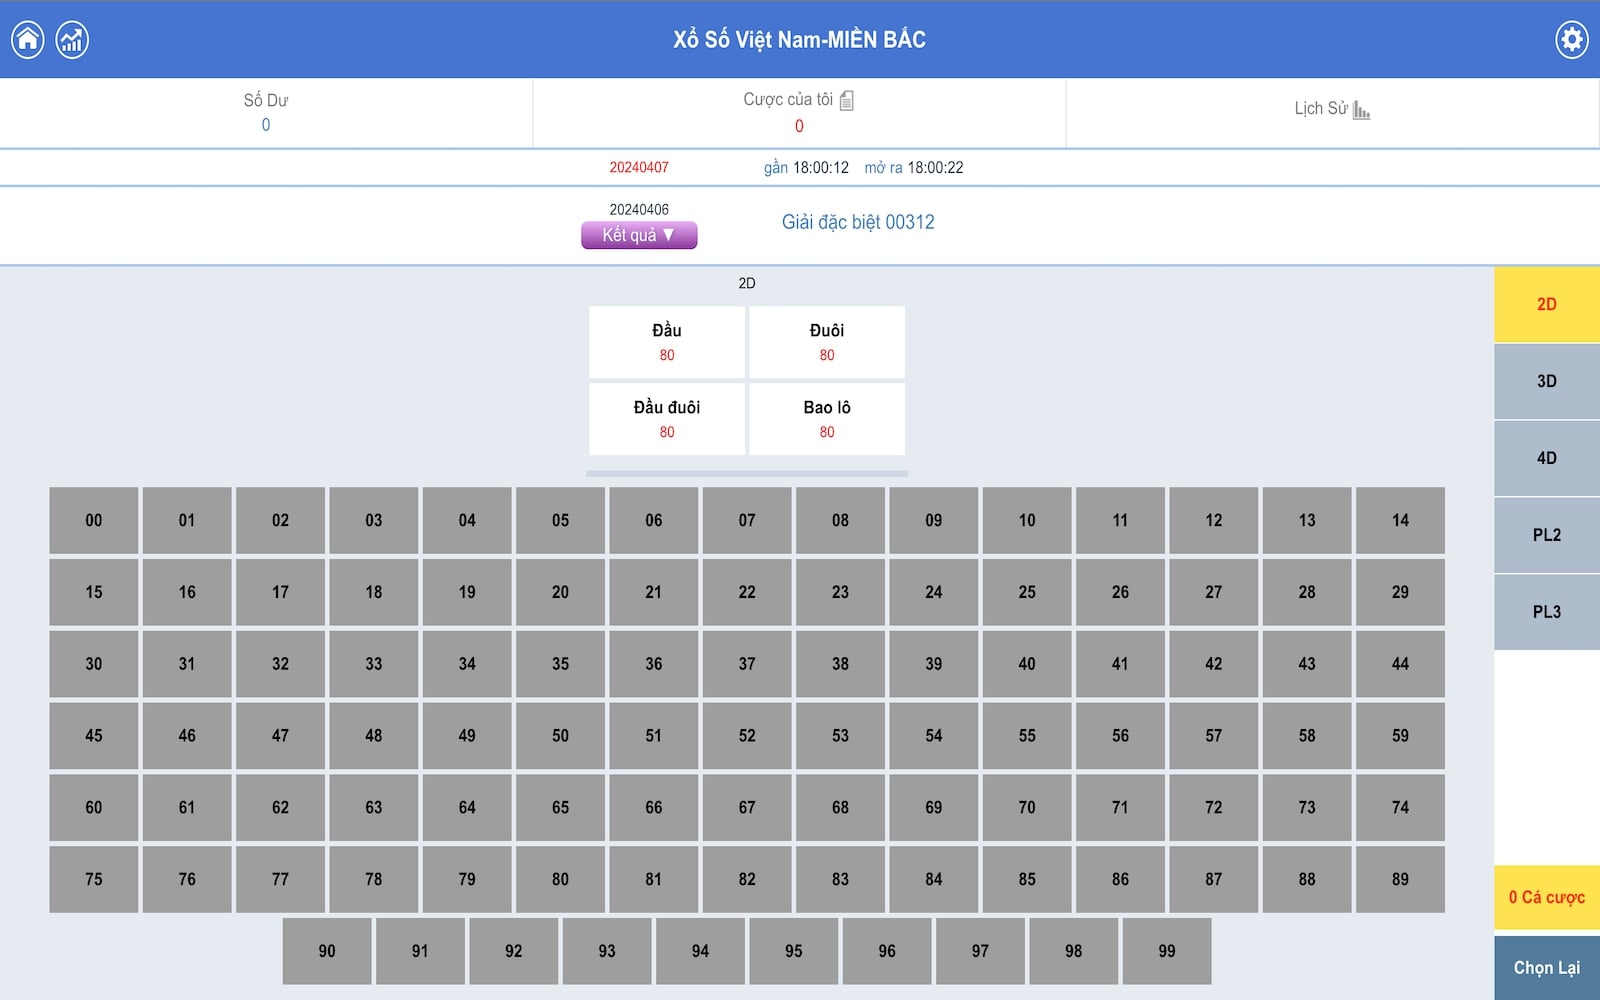Select number 25
Viewport: 1600px width, 1000px height.
[1027, 592]
